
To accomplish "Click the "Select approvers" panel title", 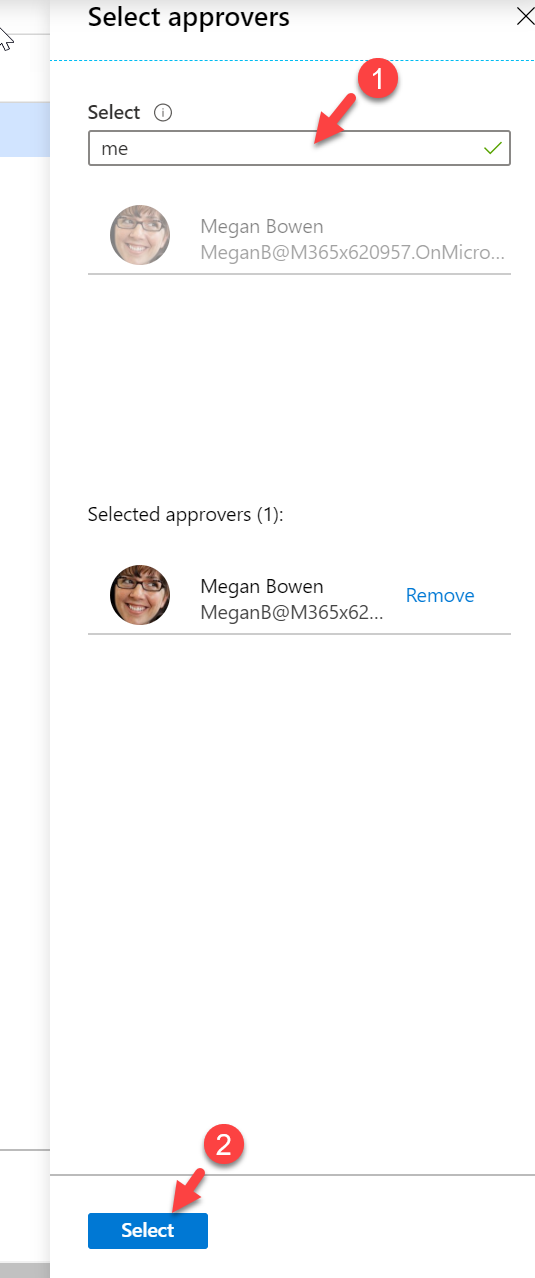I will coord(189,17).
